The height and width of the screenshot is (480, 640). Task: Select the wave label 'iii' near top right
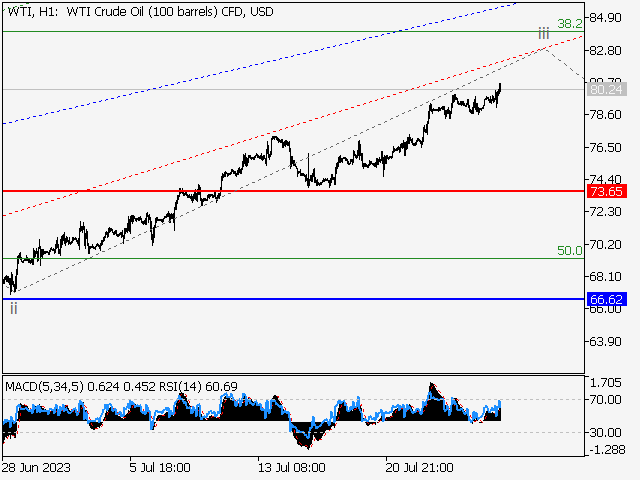(543, 33)
